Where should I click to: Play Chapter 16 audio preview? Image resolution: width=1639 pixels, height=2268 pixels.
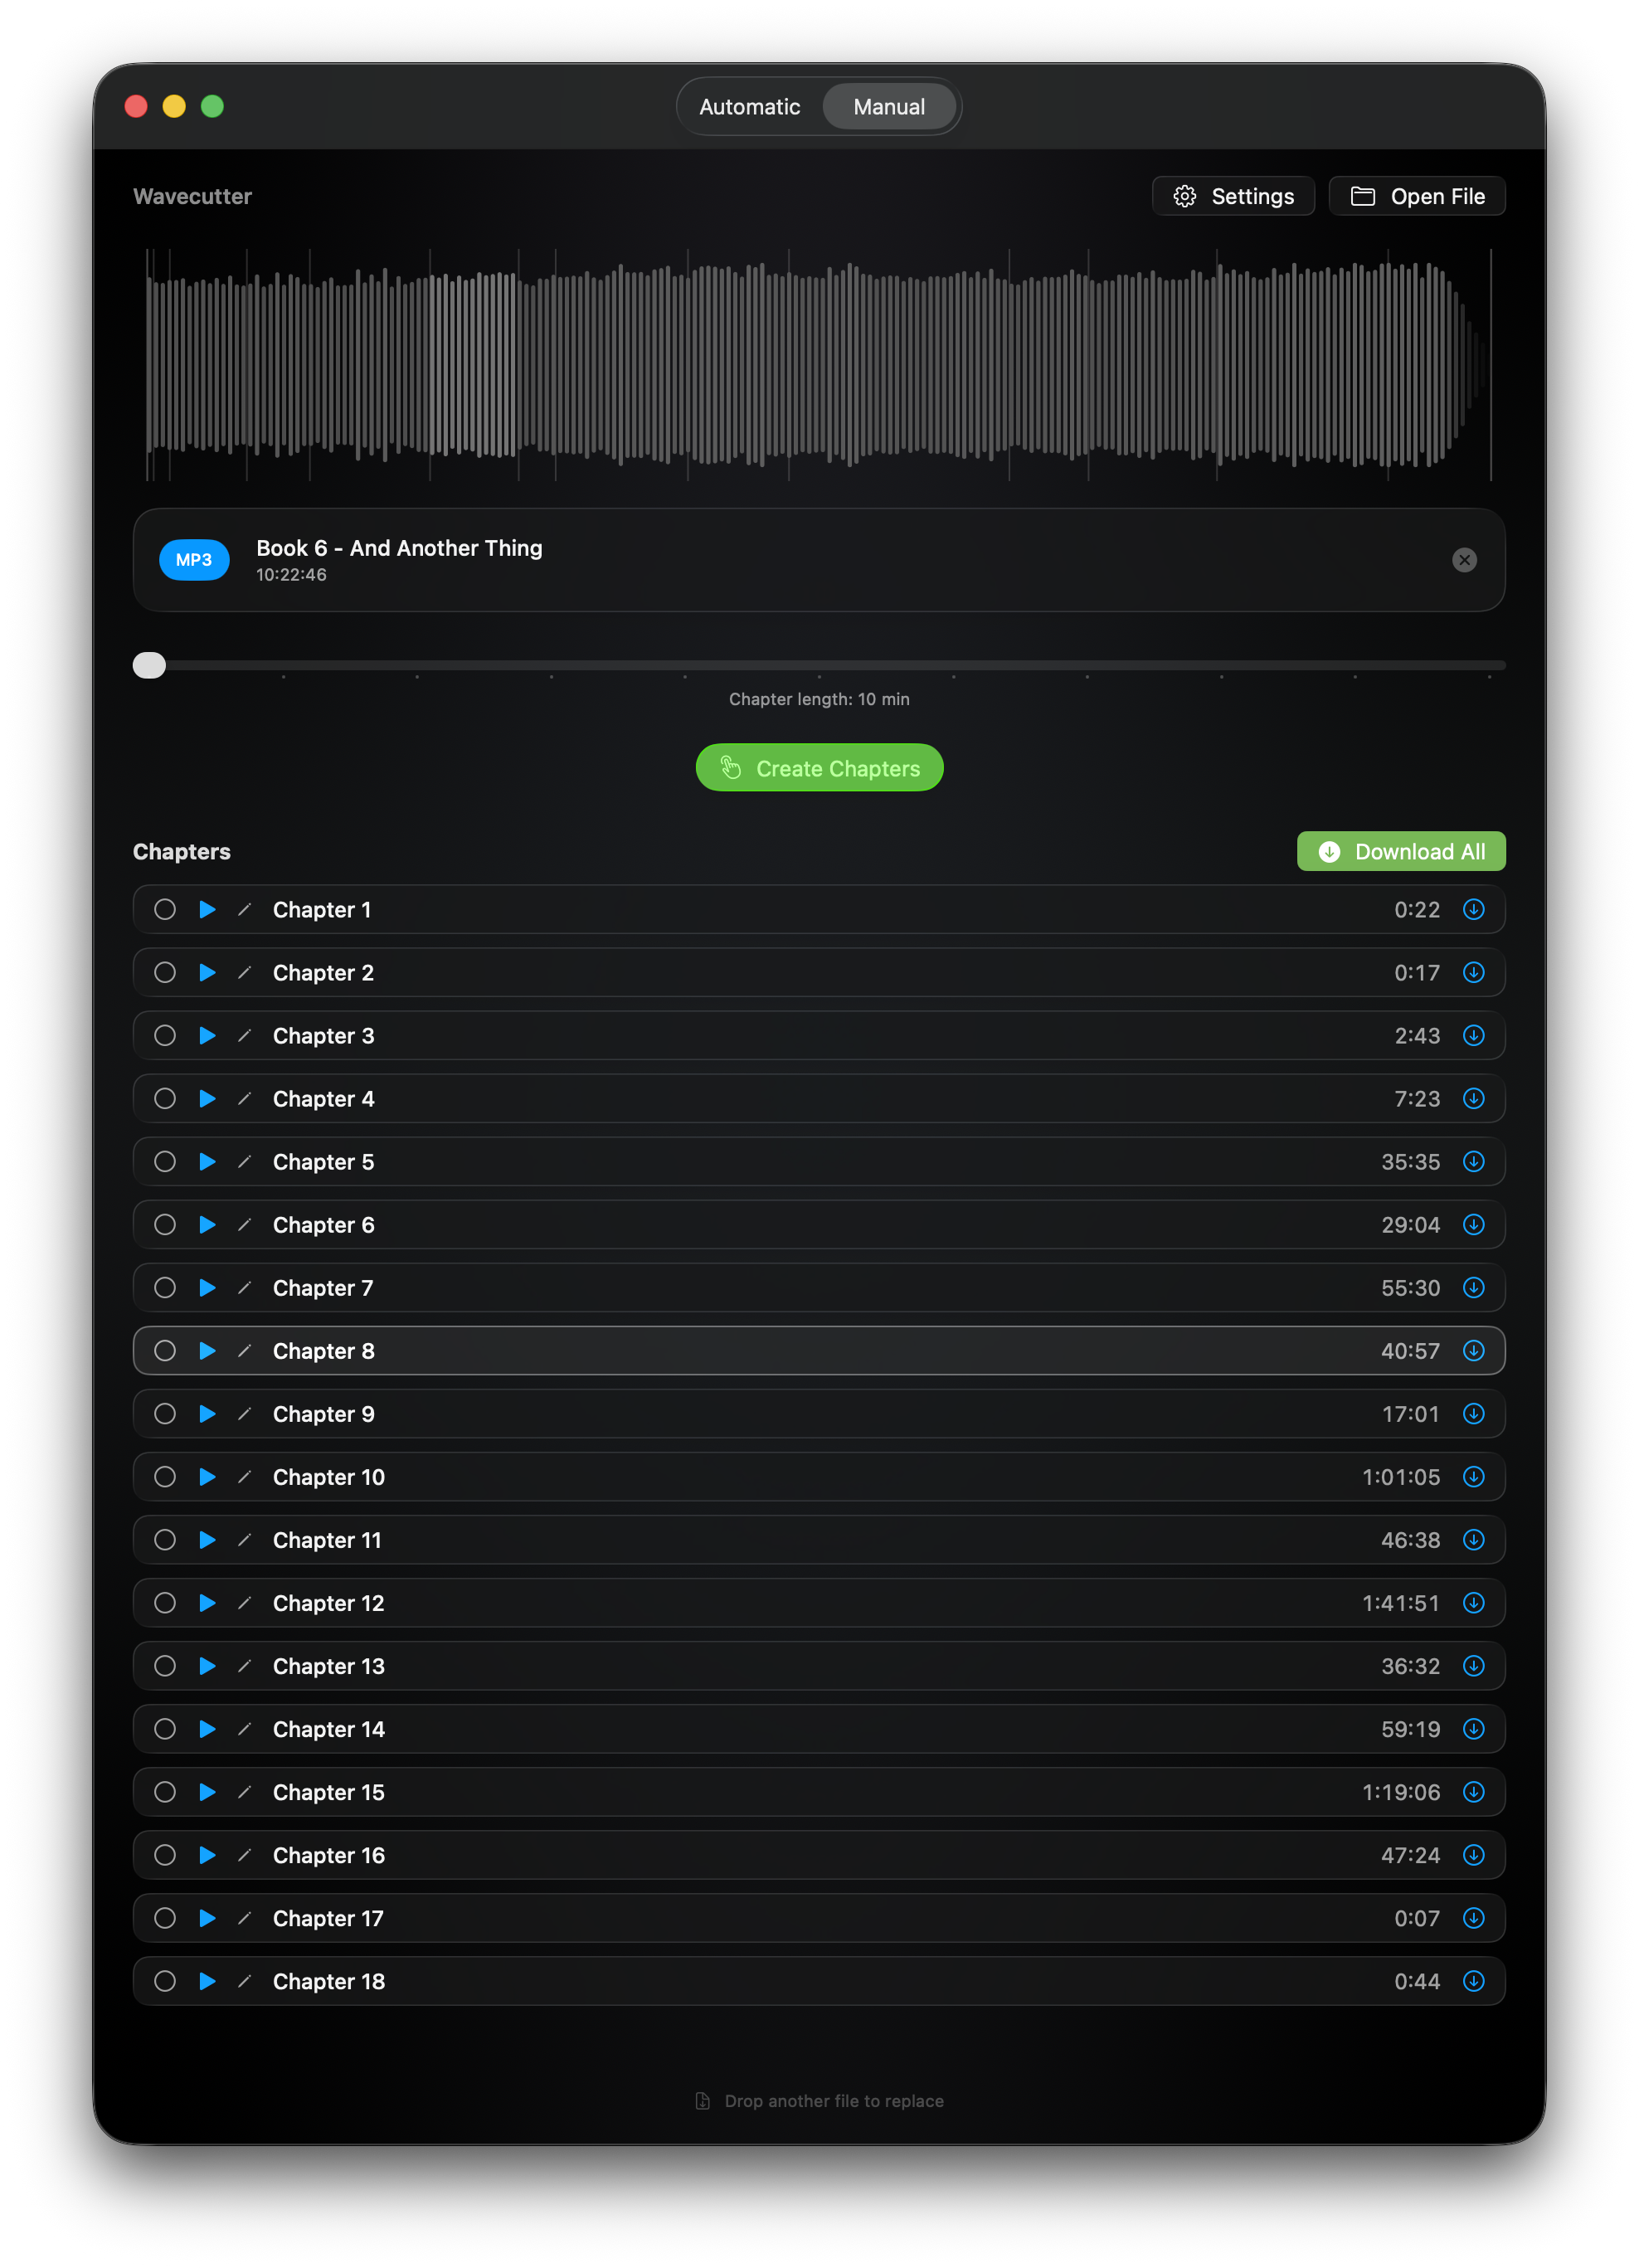click(207, 1854)
